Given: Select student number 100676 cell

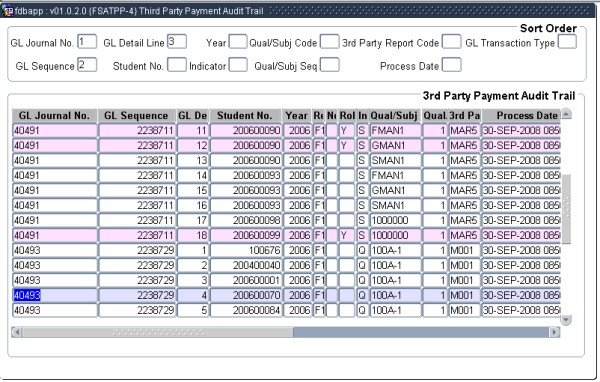Looking at the screenshot, I should 246,250.
